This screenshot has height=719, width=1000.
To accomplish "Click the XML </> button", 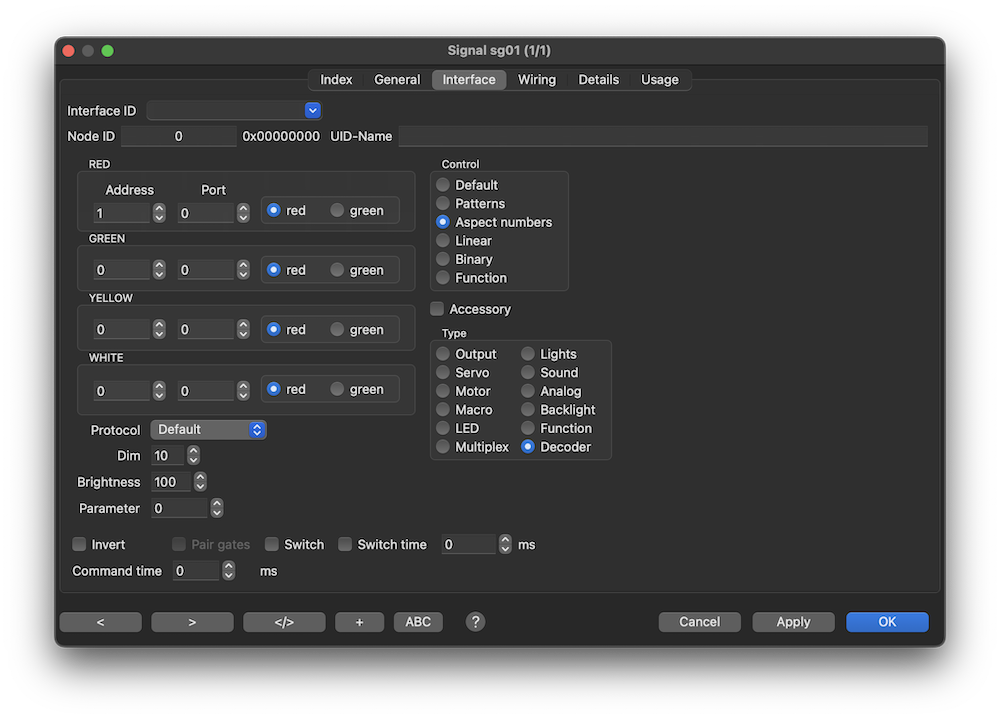I will [284, 622].
